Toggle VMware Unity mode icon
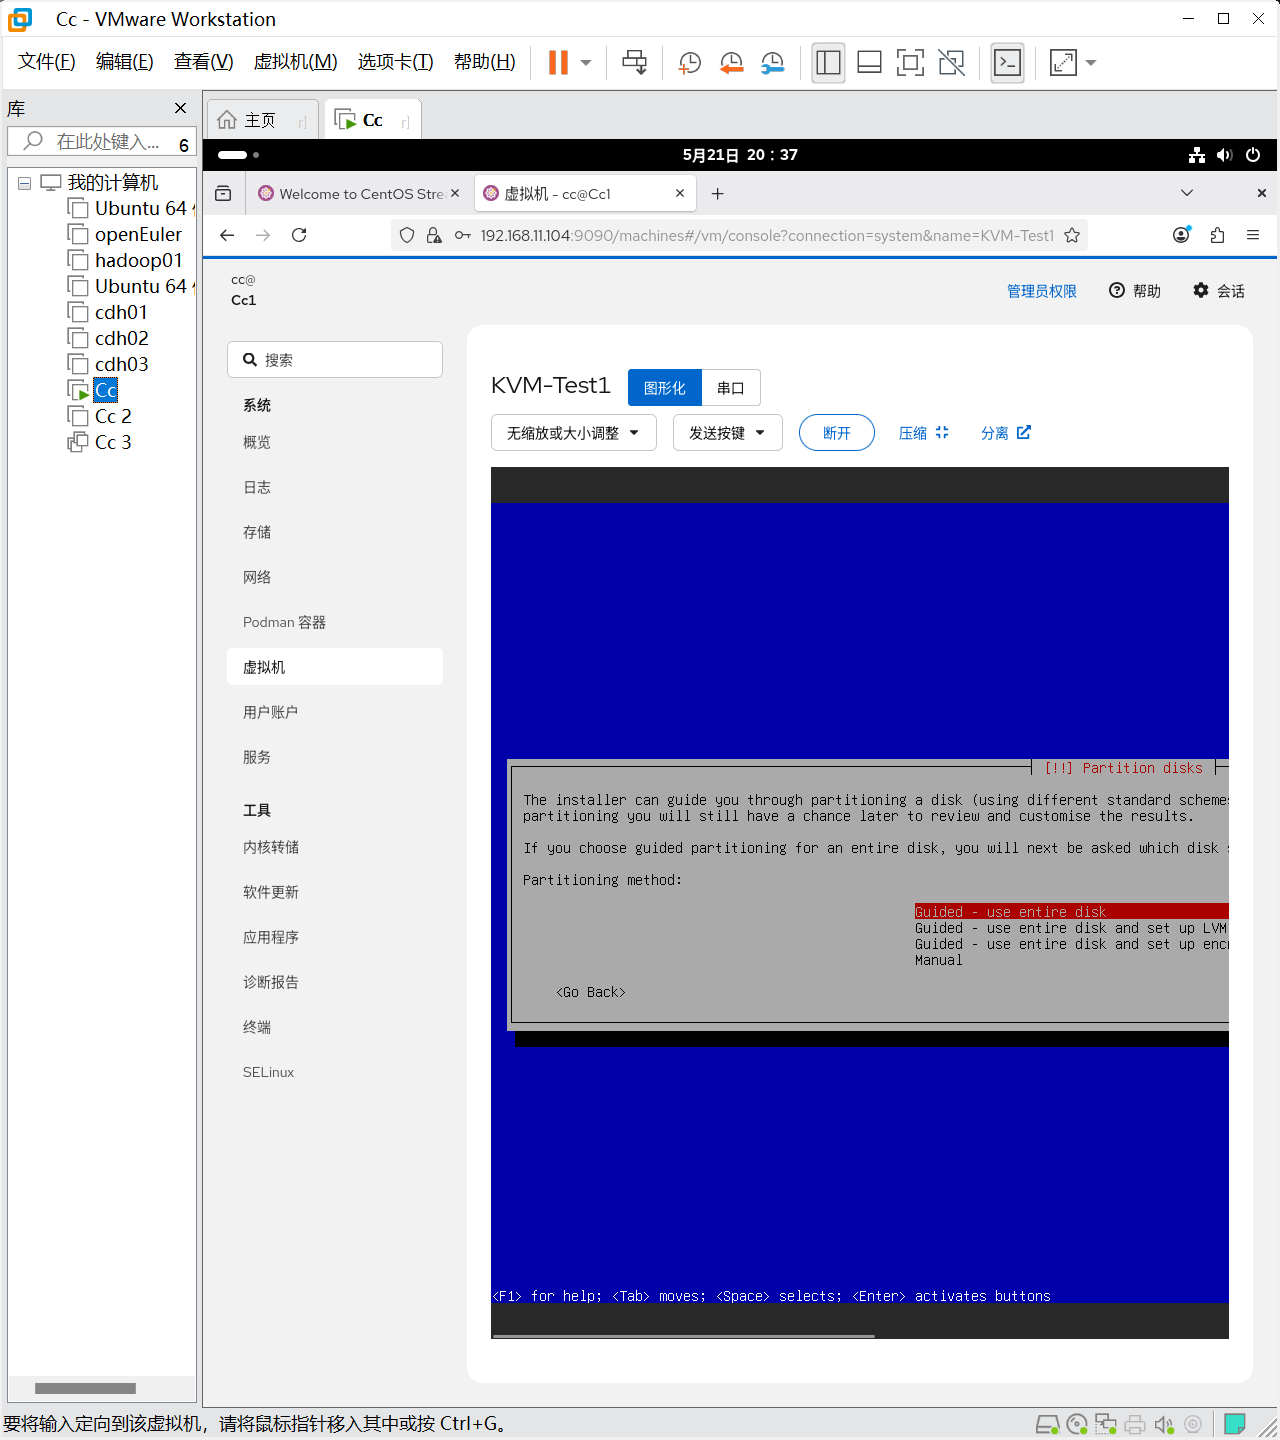This screenshot has height=1440, width=1280. tap(951, 63)
